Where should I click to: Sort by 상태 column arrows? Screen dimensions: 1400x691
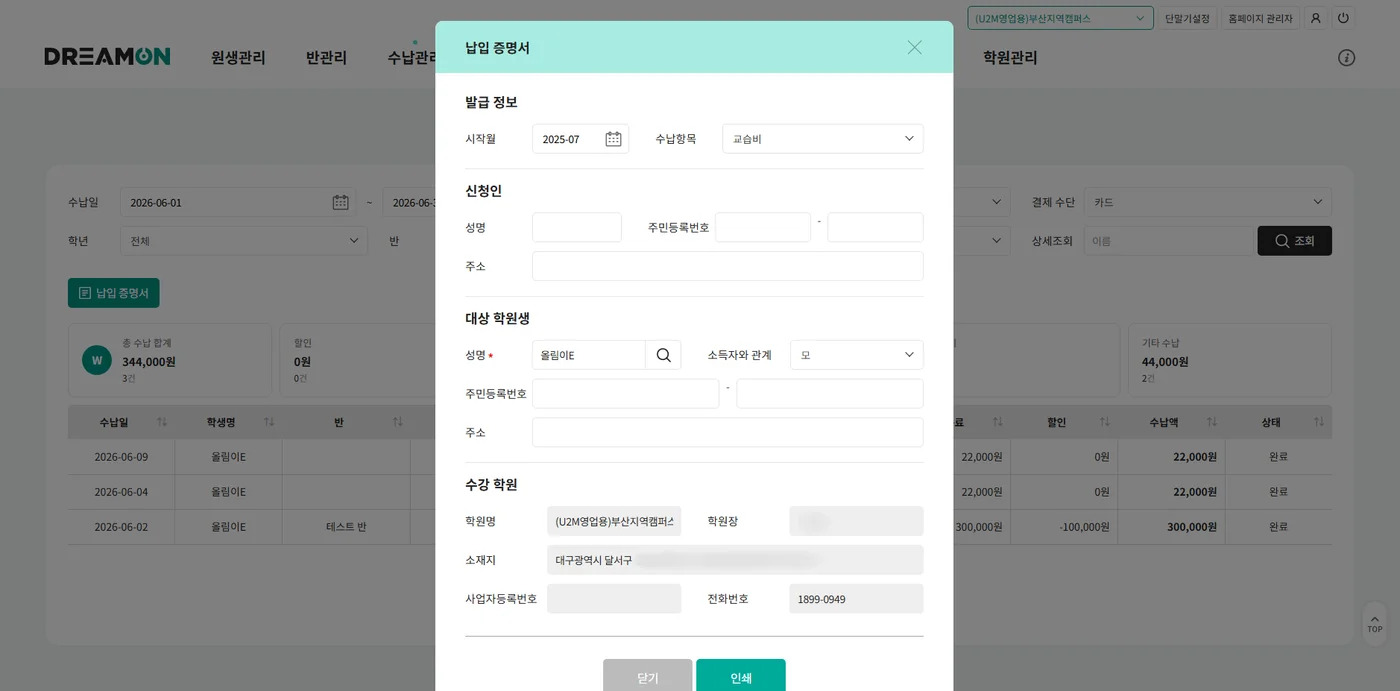pyautogui.click(x=1317, y=423)
